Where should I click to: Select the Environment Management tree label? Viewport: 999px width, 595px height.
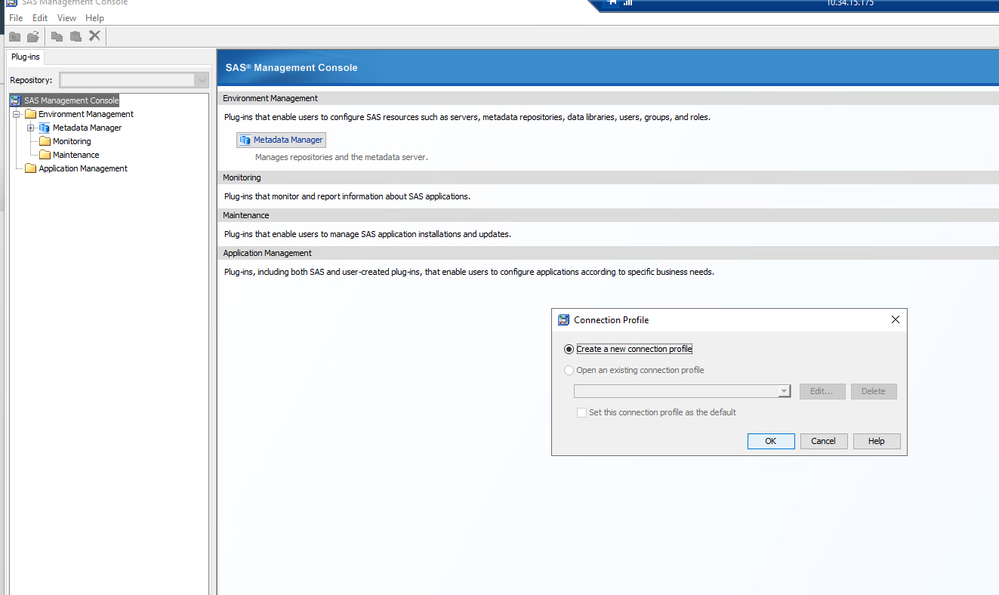point(86,114)
